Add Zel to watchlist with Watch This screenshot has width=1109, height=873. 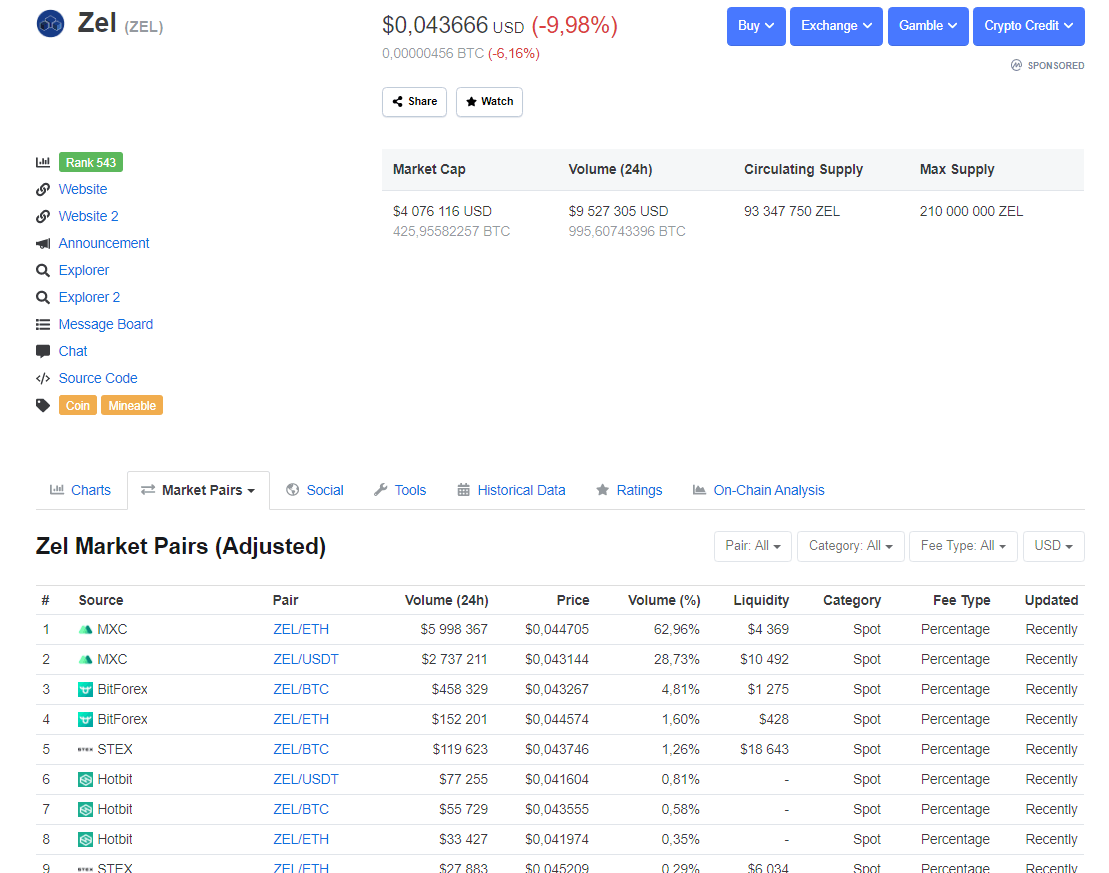point(489,102)
